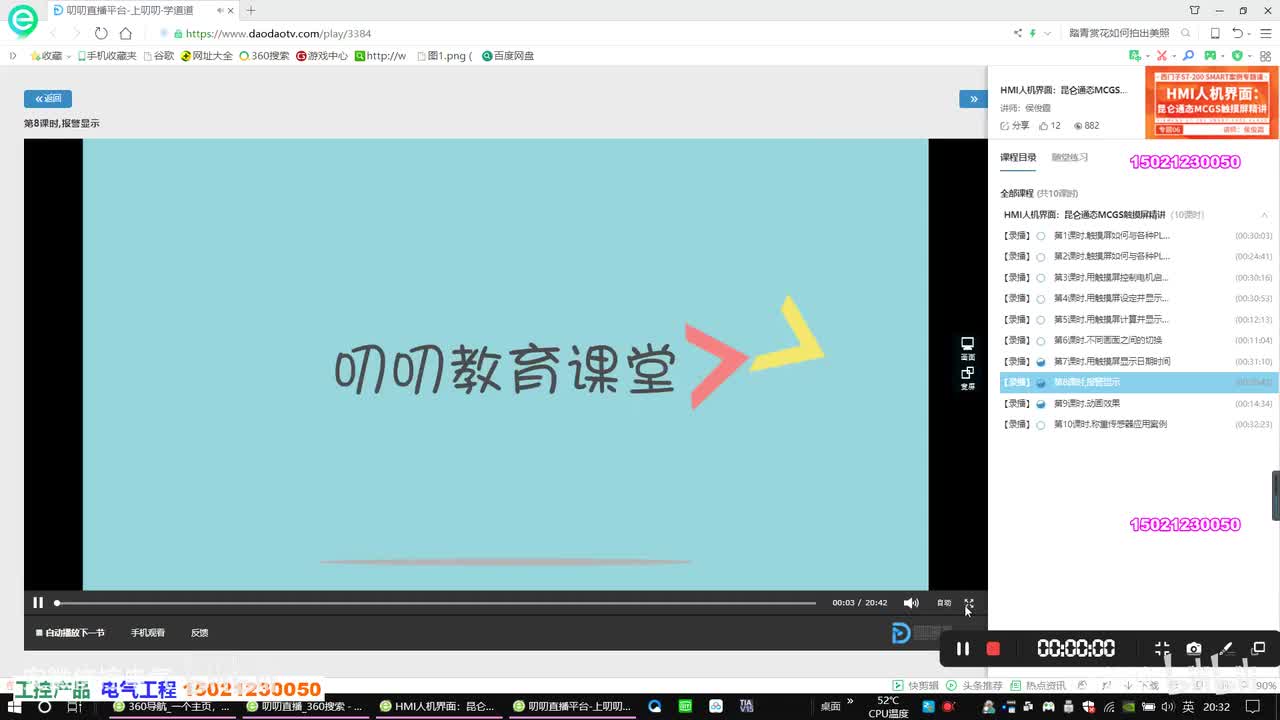This screenshot has width=1280, height=720.
Task: Open the 游戏中心 bookmark
Action: point(322,56)
